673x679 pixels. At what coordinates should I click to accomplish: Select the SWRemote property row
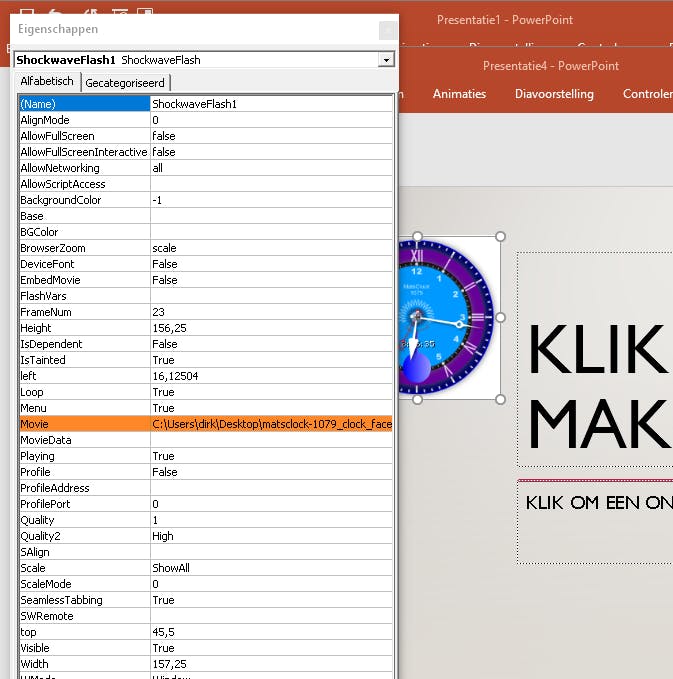[x=206, y=617]
